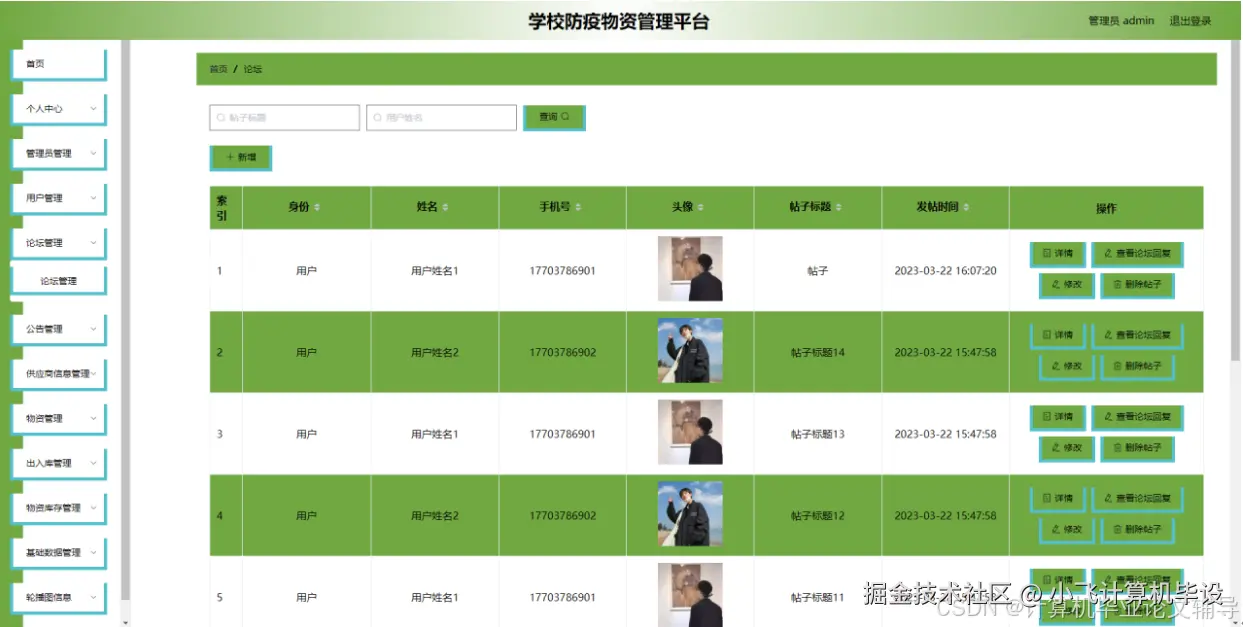Open 详情 for 帖子标题13
Screen dimensions: 1243x627
(x=1058, y=417)
